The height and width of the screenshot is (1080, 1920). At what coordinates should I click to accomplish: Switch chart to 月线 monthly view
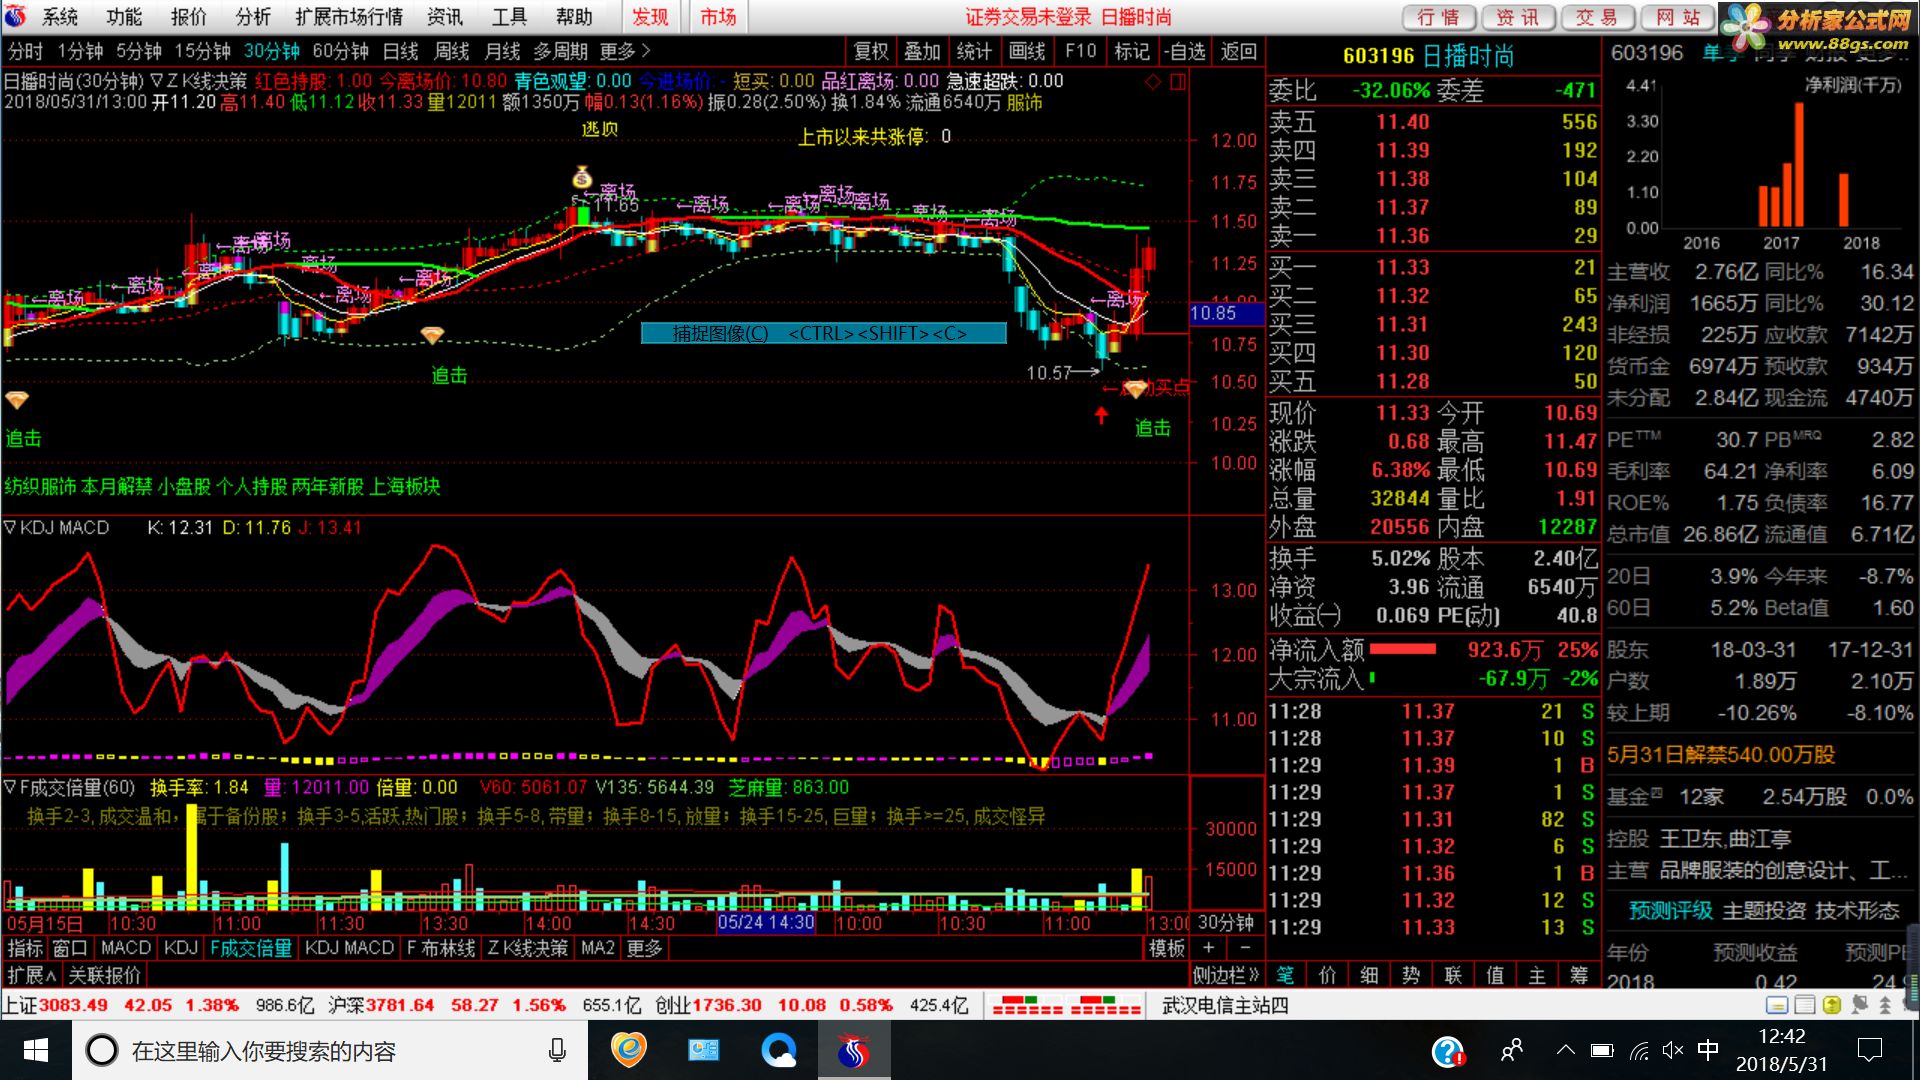502,51
